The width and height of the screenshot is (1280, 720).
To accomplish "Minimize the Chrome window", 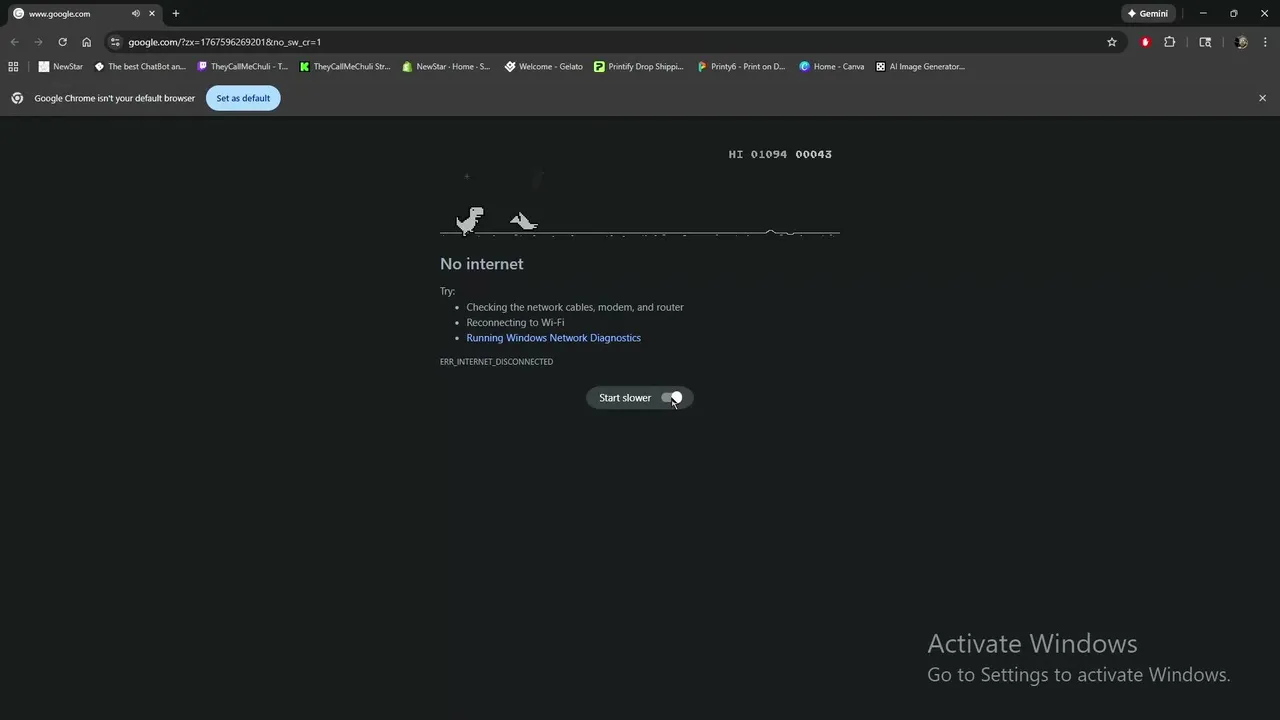I will [x=1203, y=14].
